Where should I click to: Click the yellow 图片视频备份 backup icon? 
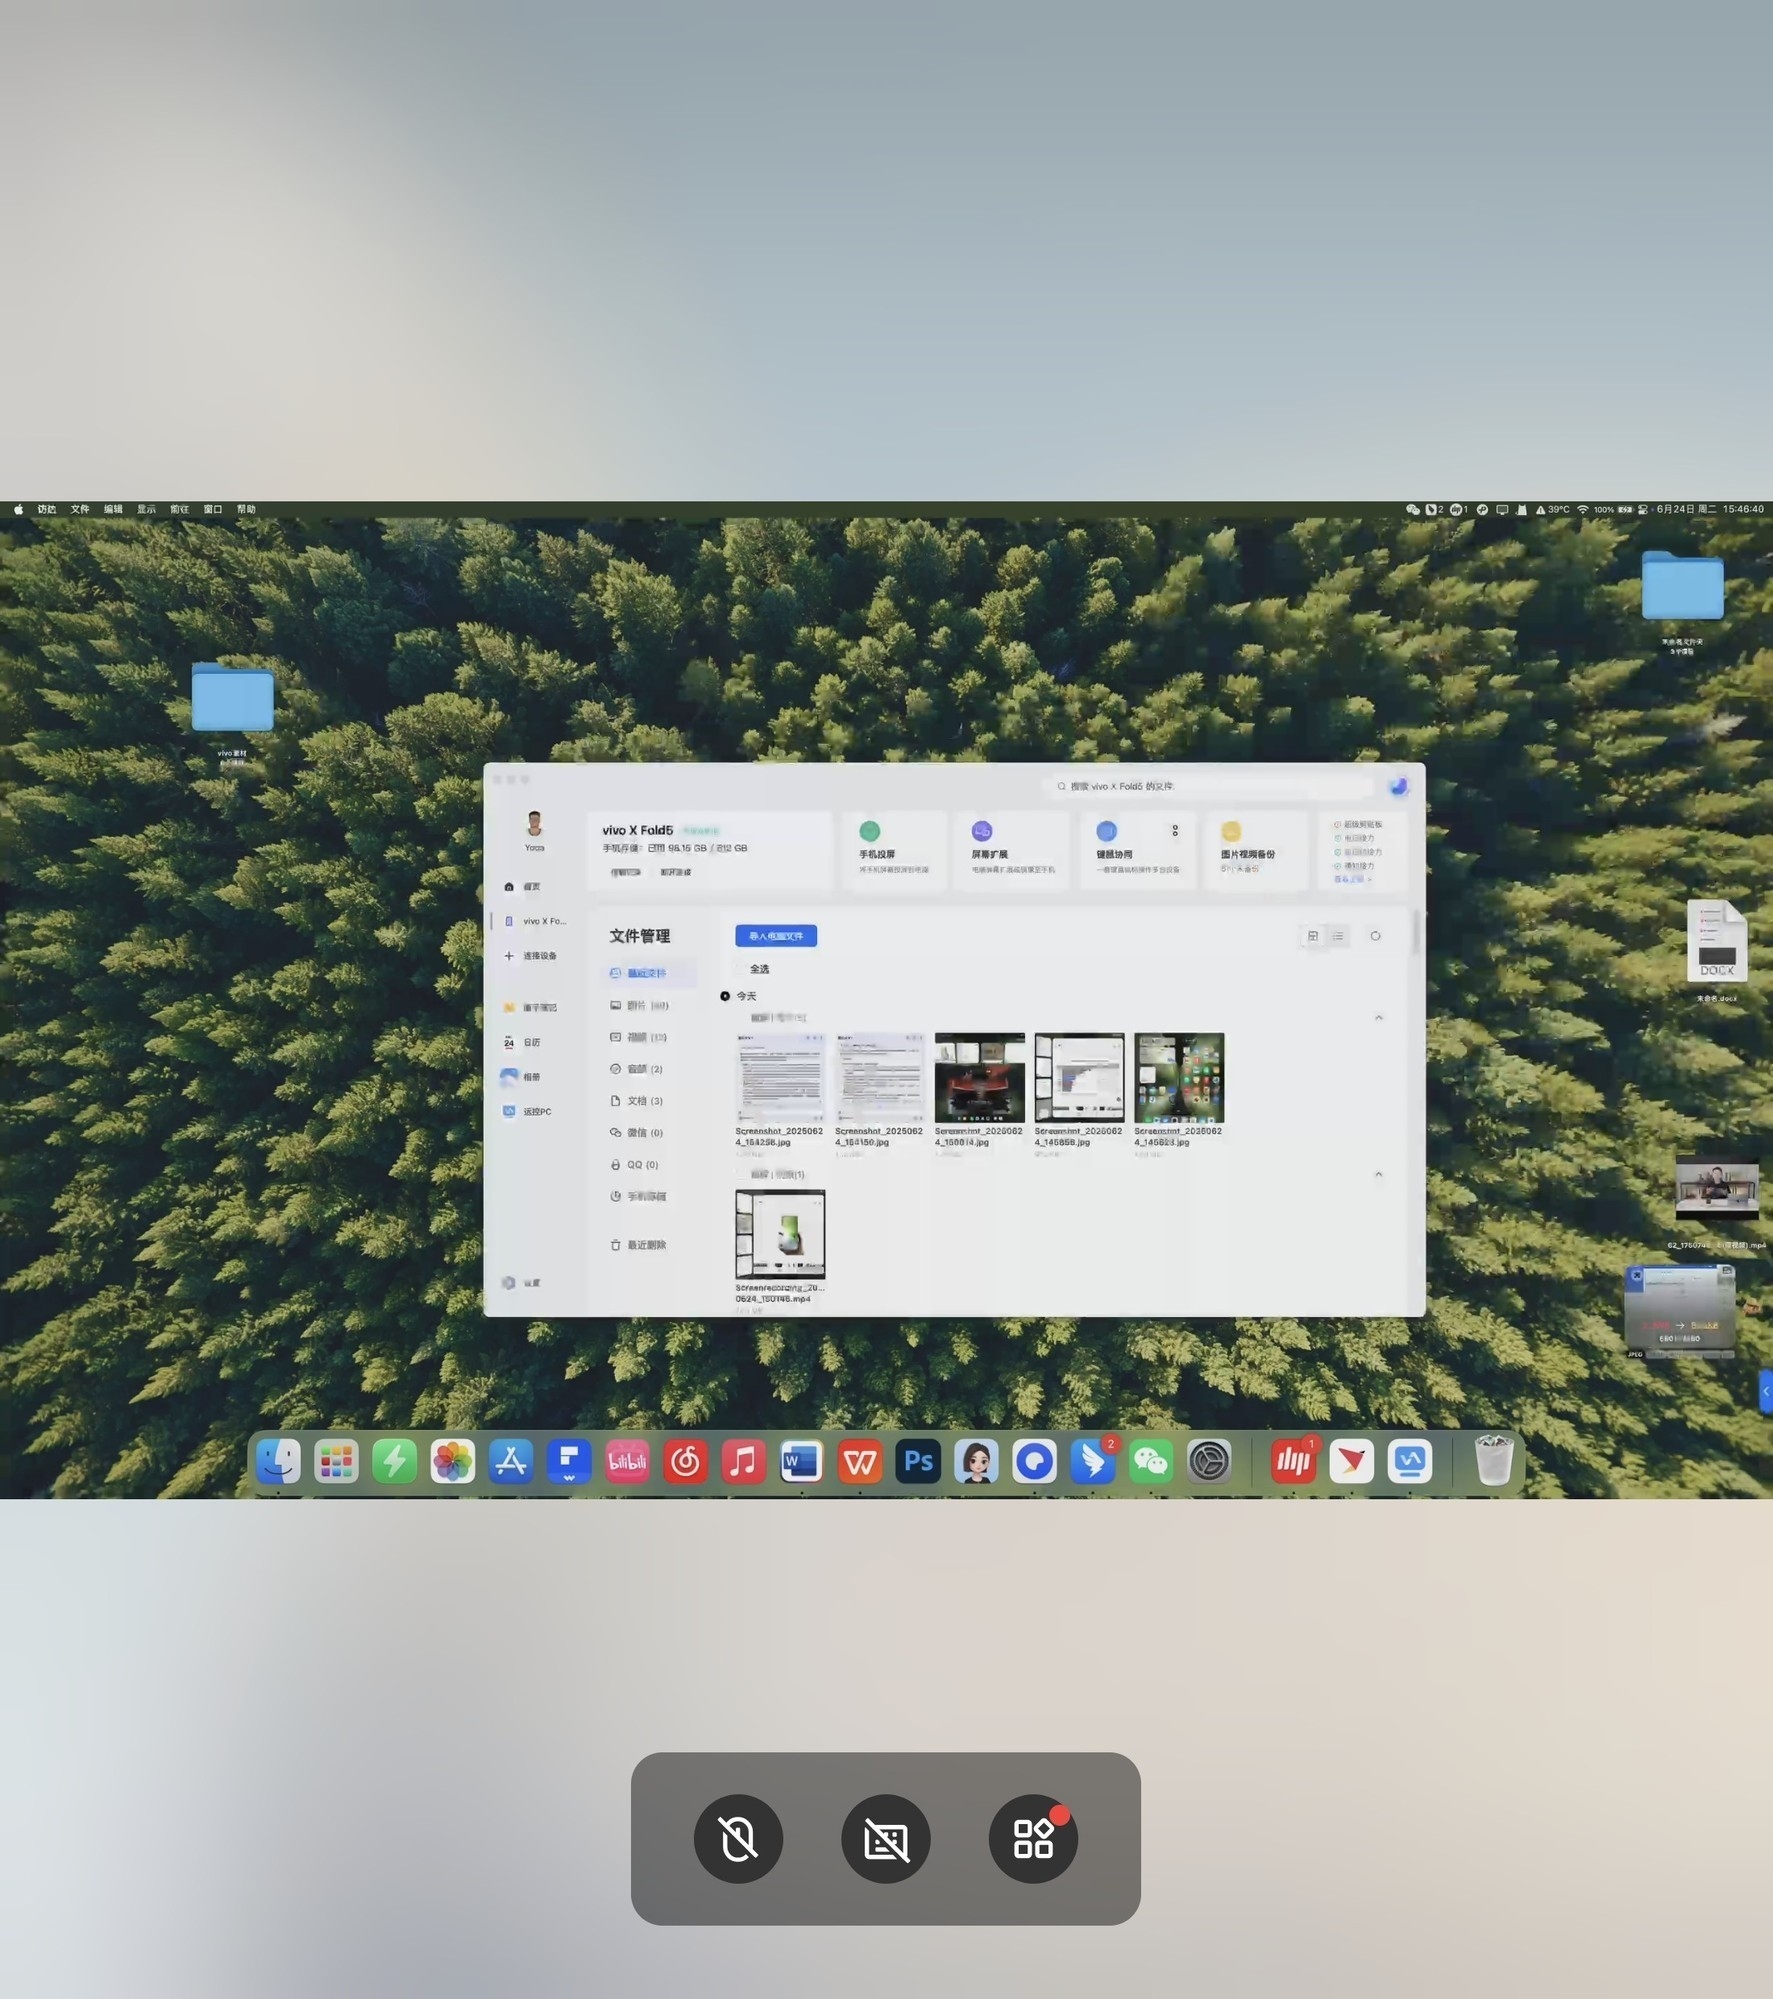pyautogui.click(x=1231, y=831)
